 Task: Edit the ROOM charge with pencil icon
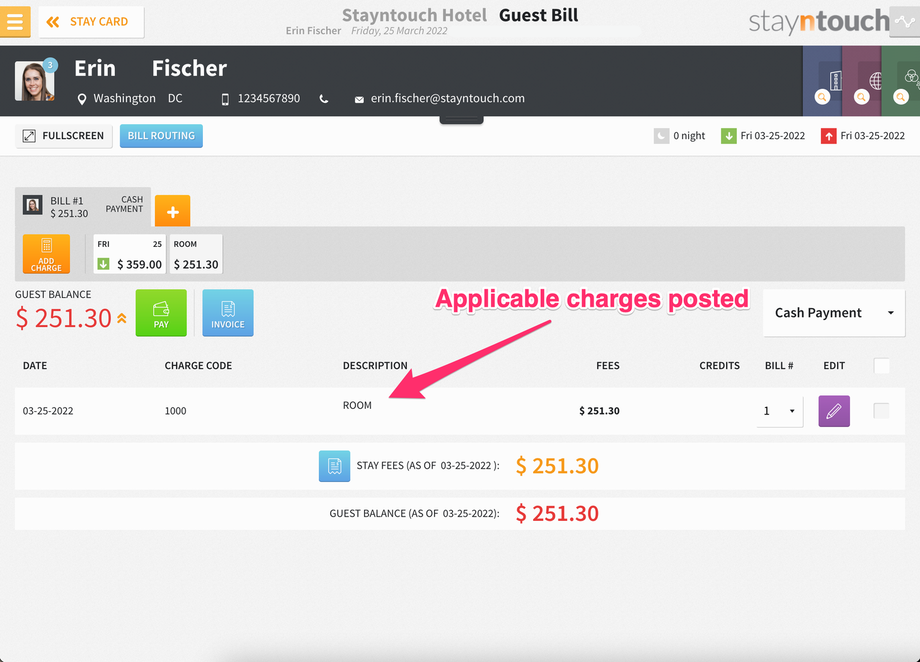(834, 411)
